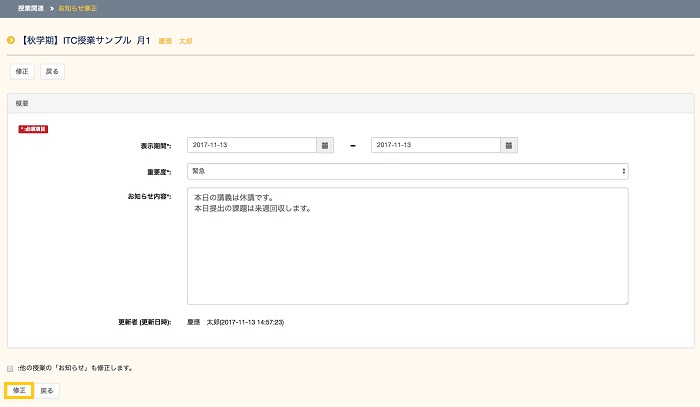This screenshot has height=407, width=700.
Task: Focus the end date input field
Action: coord(435,145)
